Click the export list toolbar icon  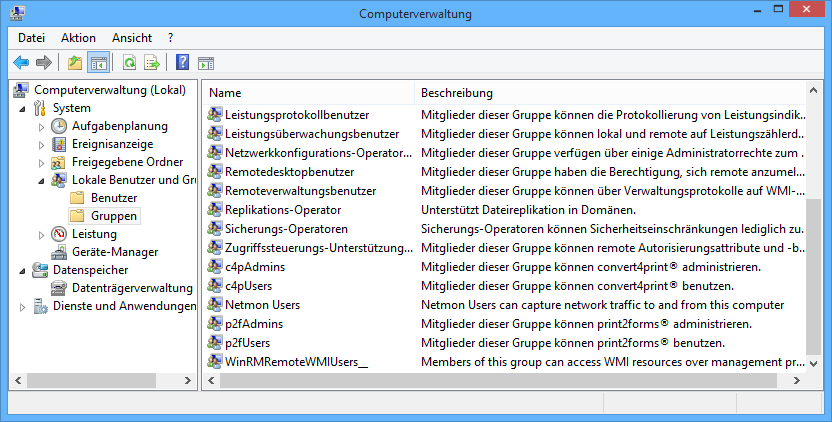tap(152, 63)
